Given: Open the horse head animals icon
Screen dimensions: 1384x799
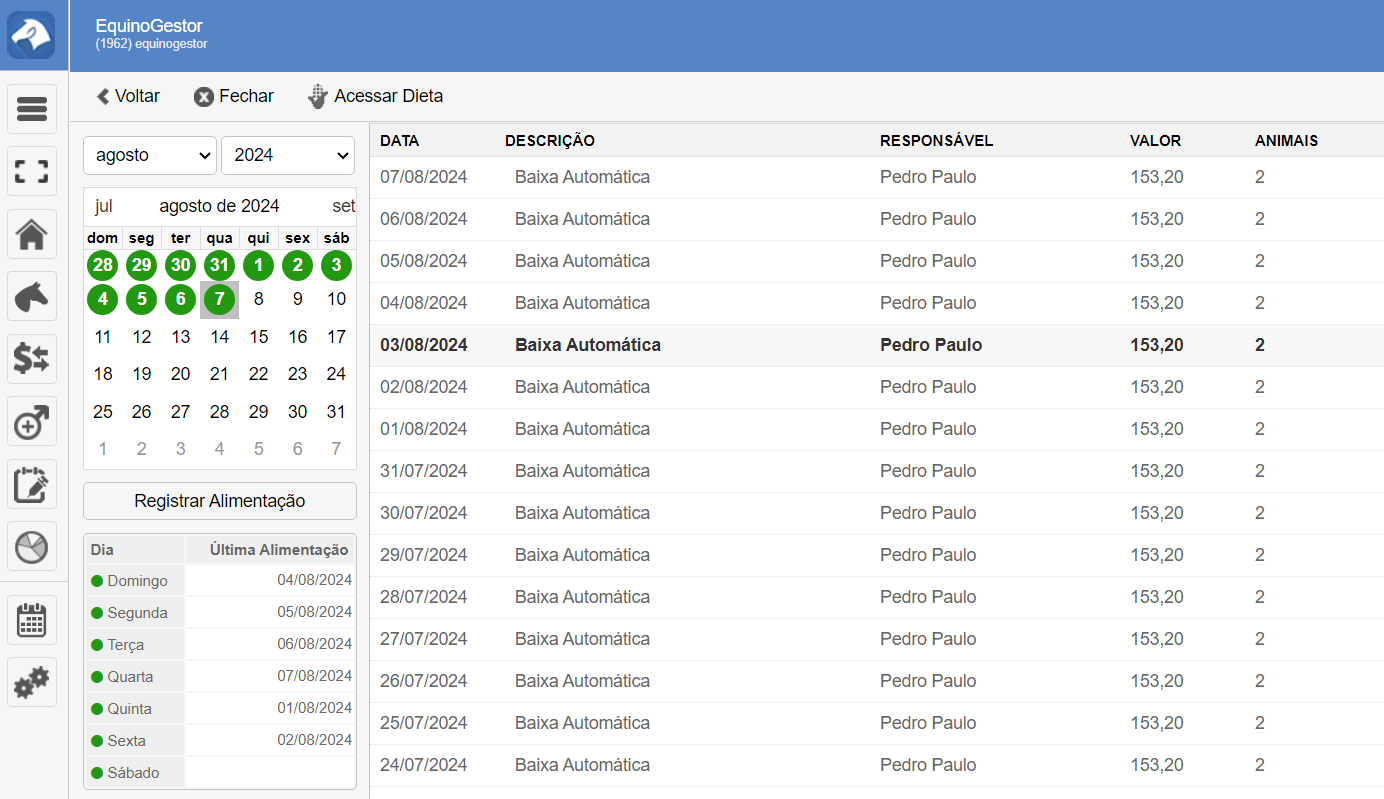Looking at the screenshot, I should point(32,296).
